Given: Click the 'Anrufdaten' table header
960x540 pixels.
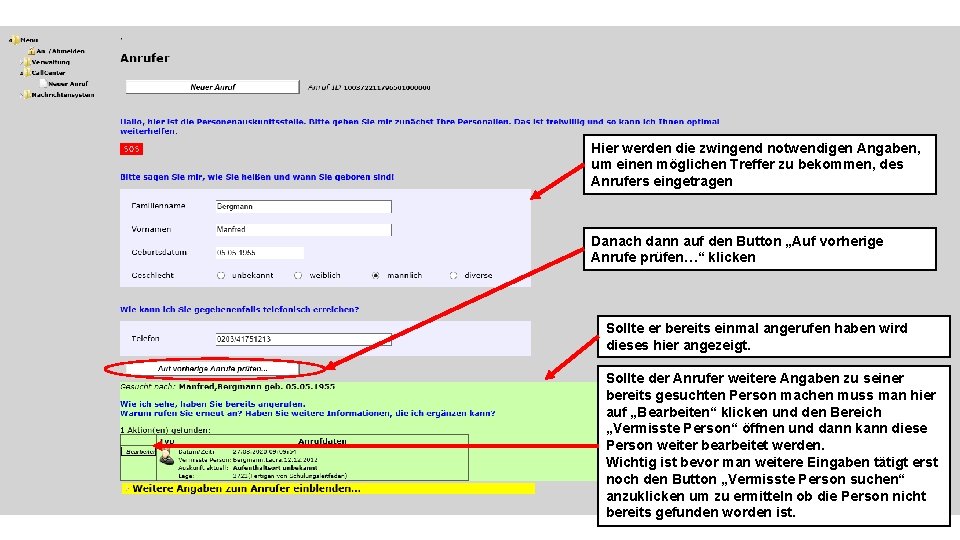Looking at the screenshot, I should tap(322, 441).
